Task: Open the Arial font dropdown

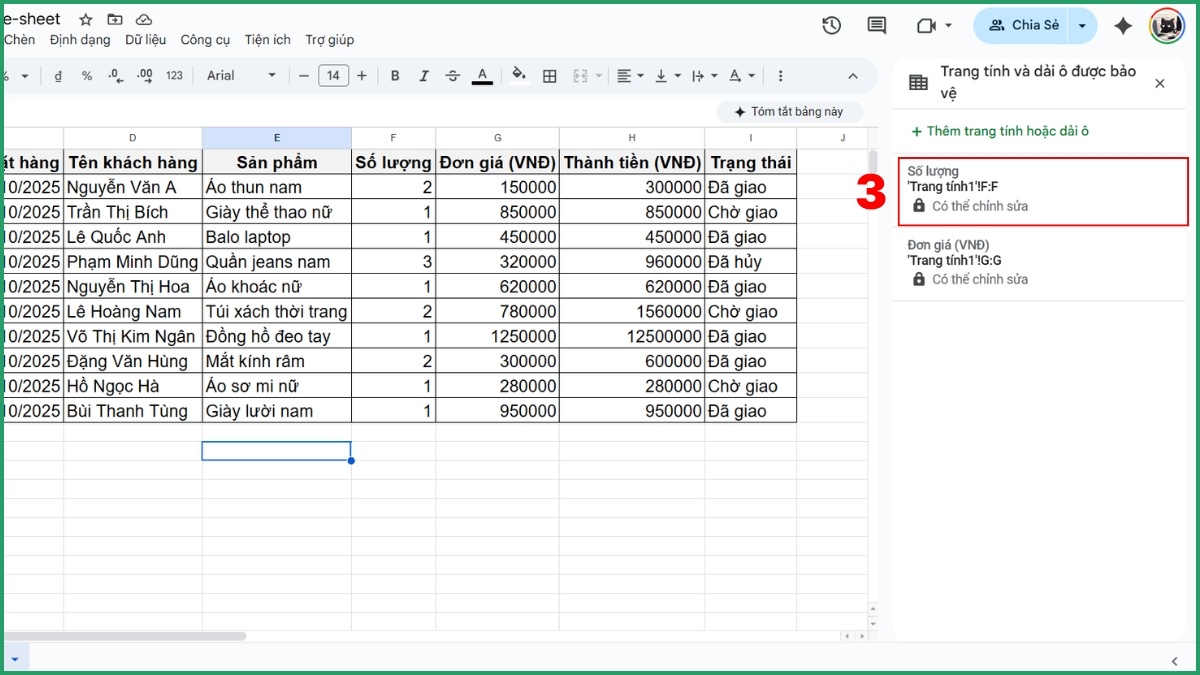Action: click(240, 75)
